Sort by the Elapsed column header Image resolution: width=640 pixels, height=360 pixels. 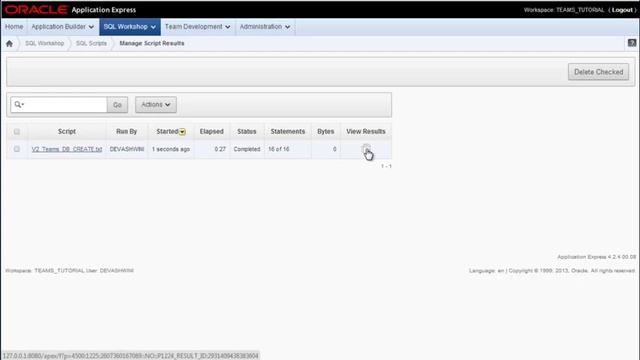click(x=211, y=131)
